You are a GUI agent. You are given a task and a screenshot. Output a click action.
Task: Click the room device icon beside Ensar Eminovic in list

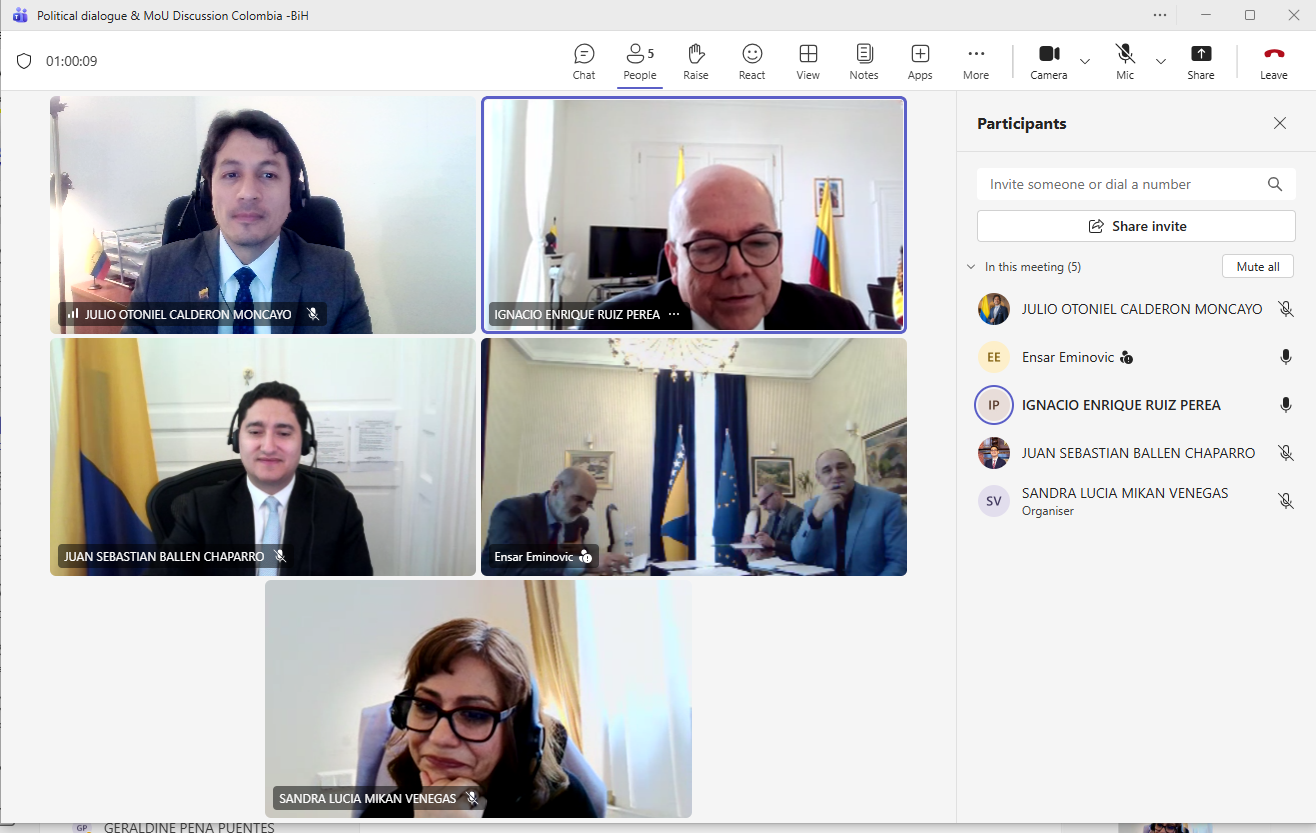tap(1126, 357)
